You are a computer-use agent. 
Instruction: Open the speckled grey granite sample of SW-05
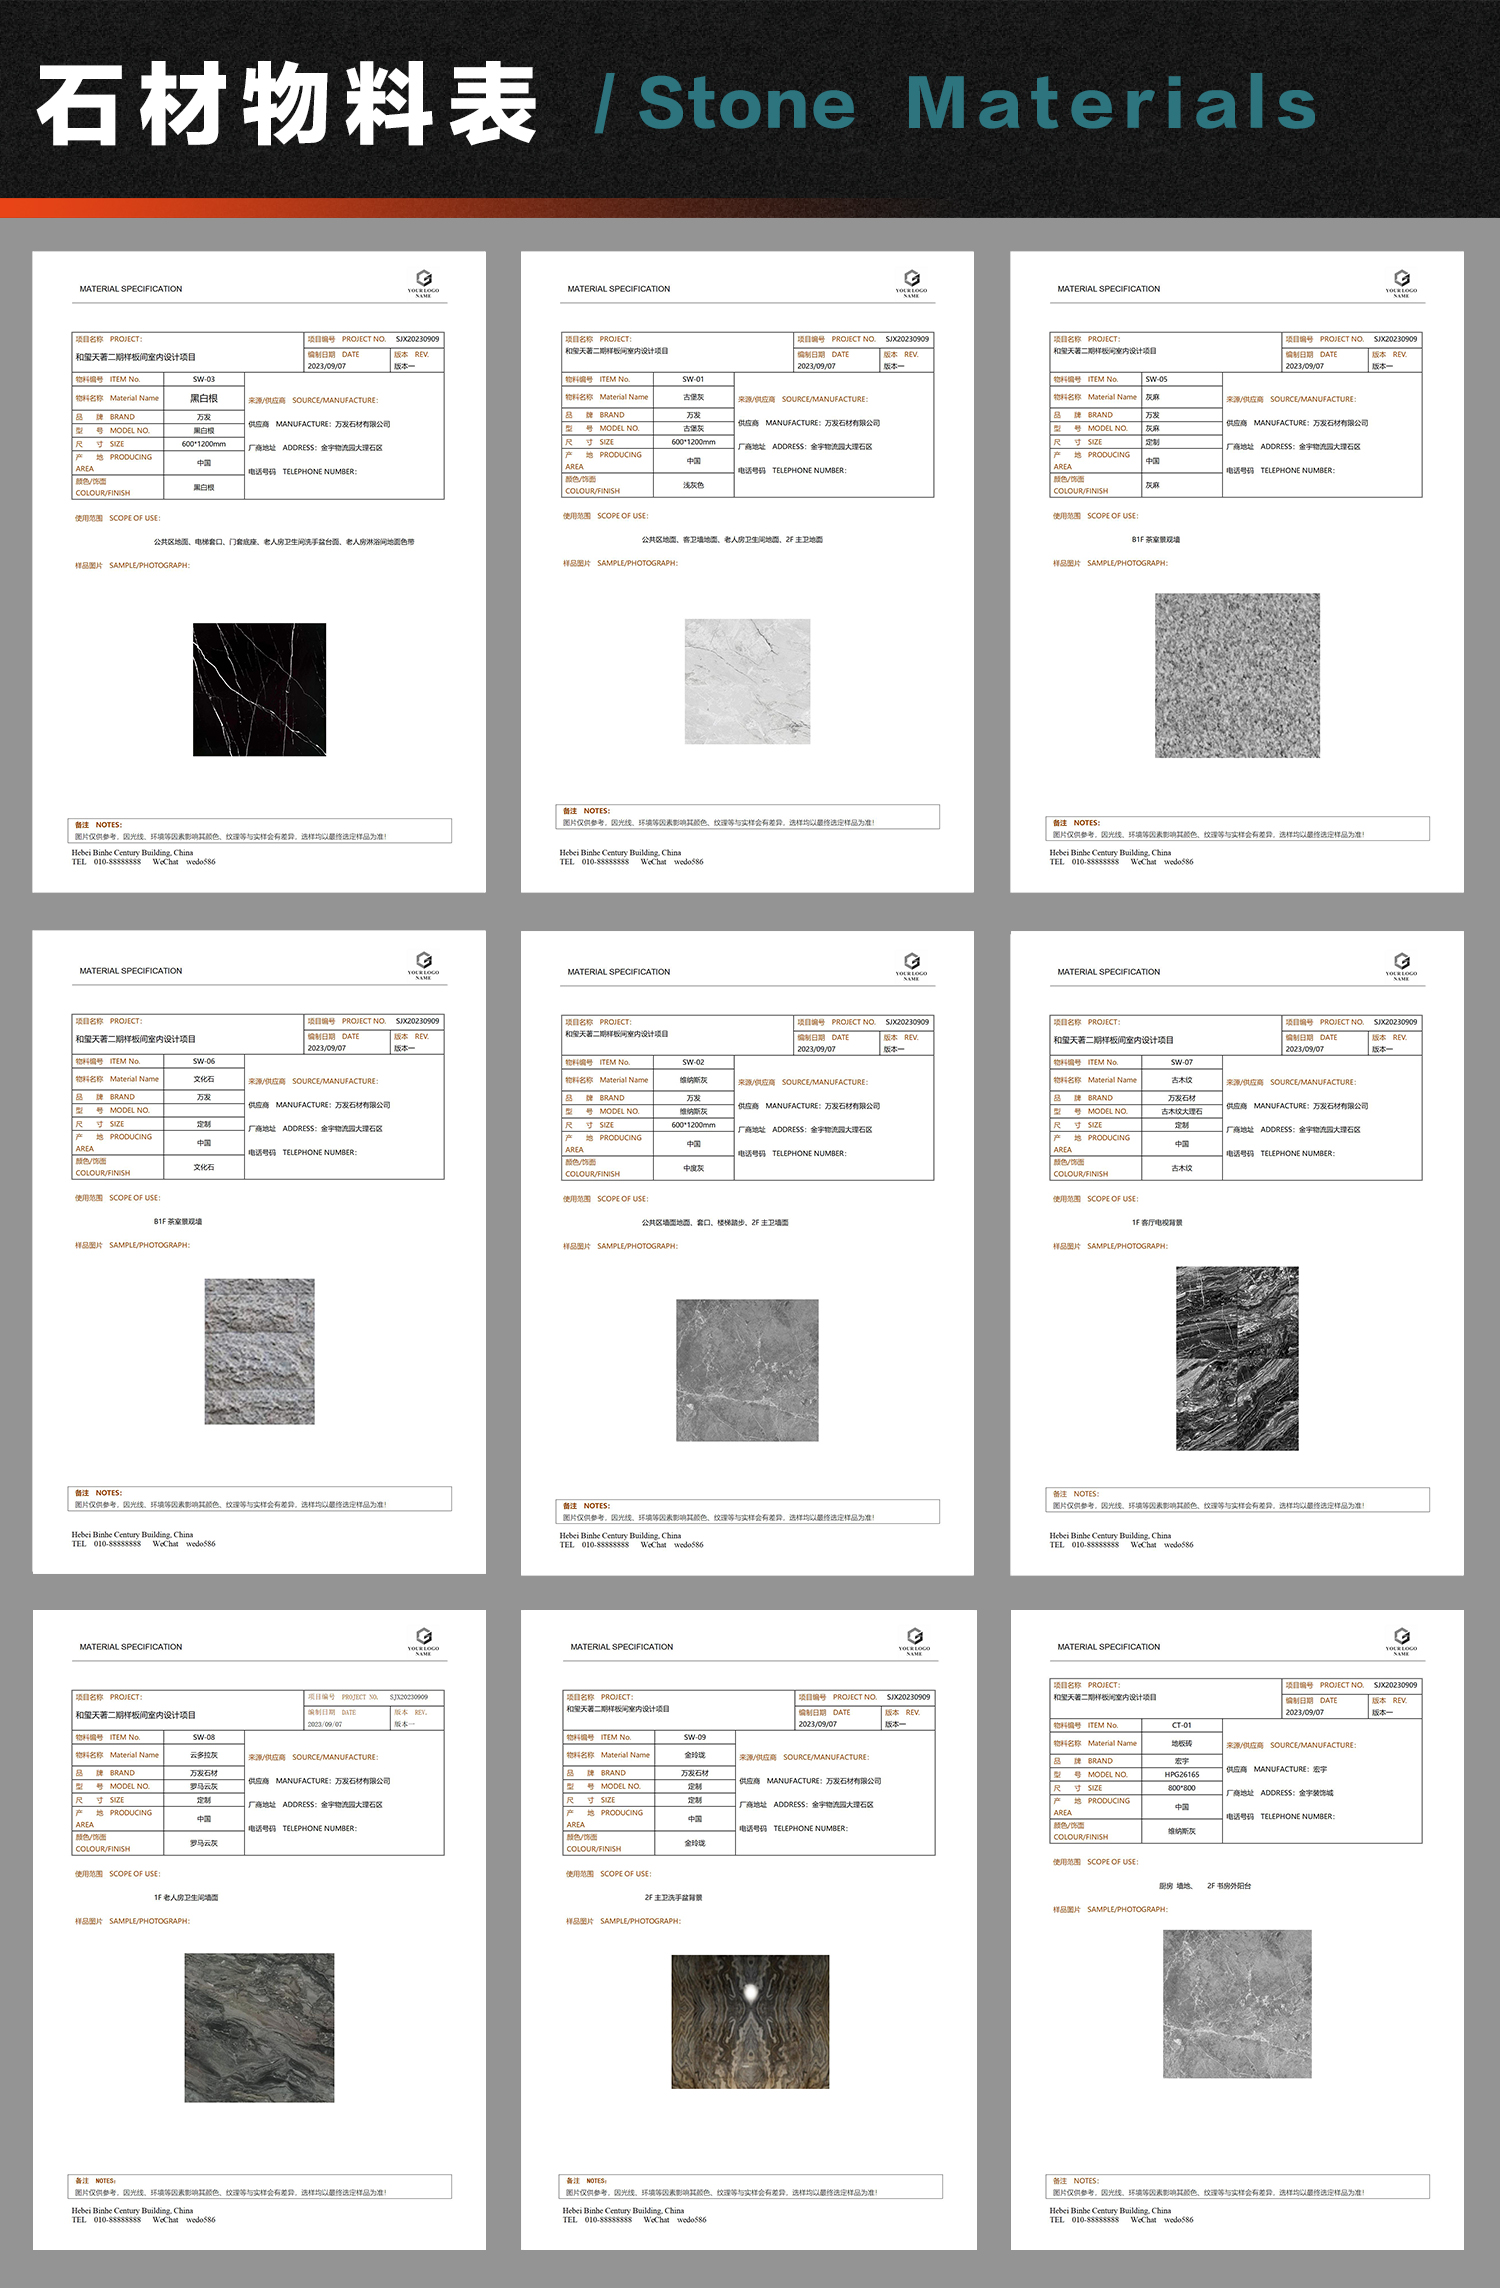(1237, 675)
